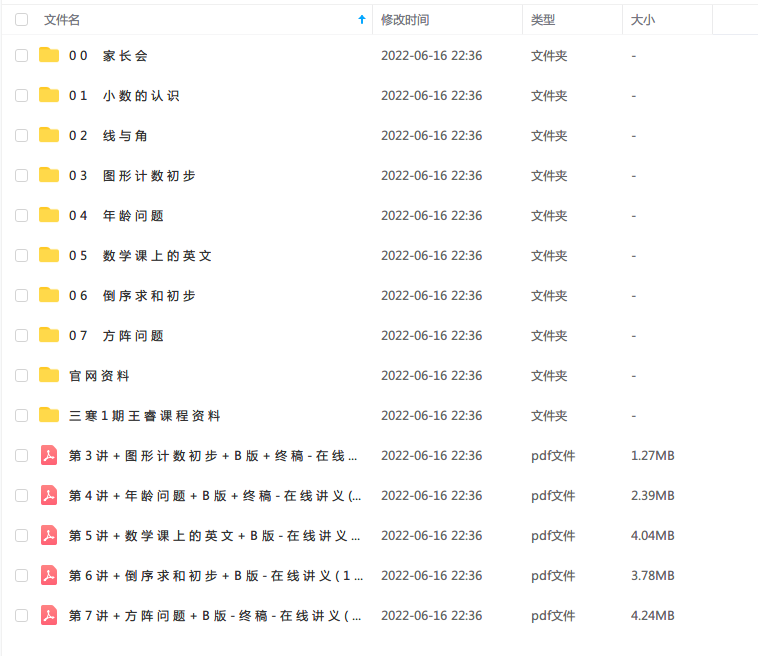Image resolution: width=758 pixels, height=656 pixels.
Task: Open file 第6讲+倒序求和初步+B版
Action: pos(216,576)
